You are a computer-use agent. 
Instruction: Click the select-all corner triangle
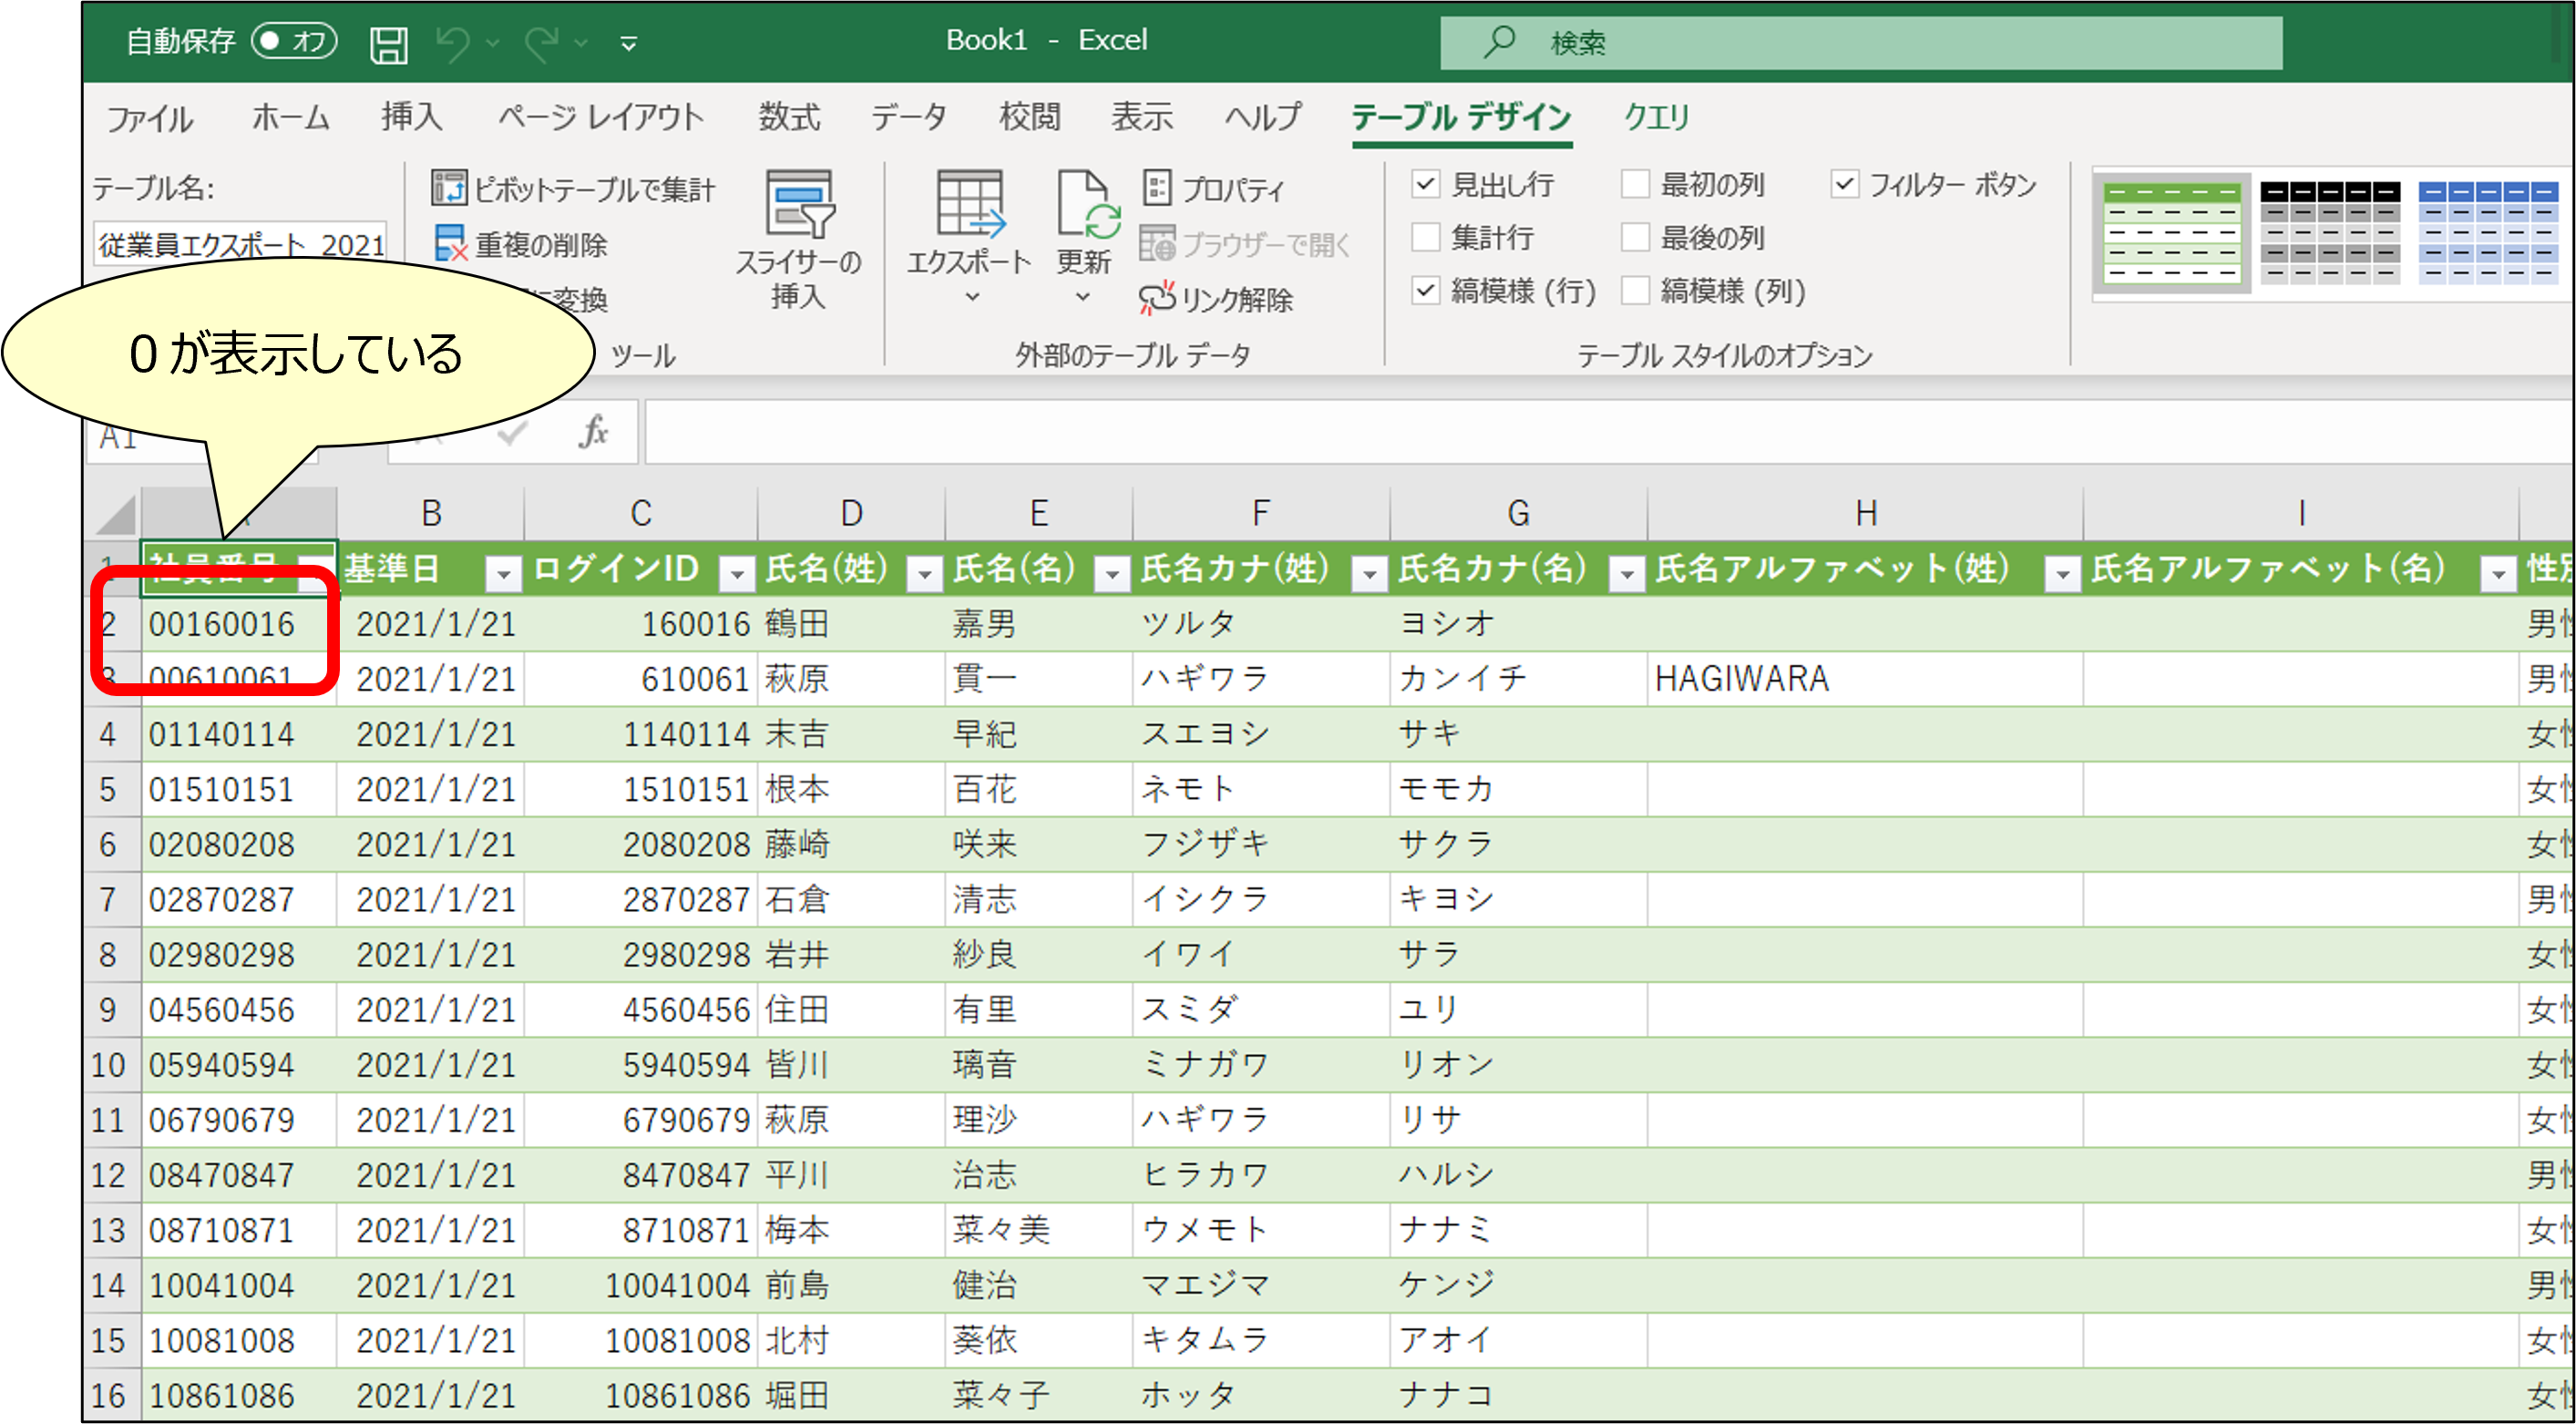[117, 515]
